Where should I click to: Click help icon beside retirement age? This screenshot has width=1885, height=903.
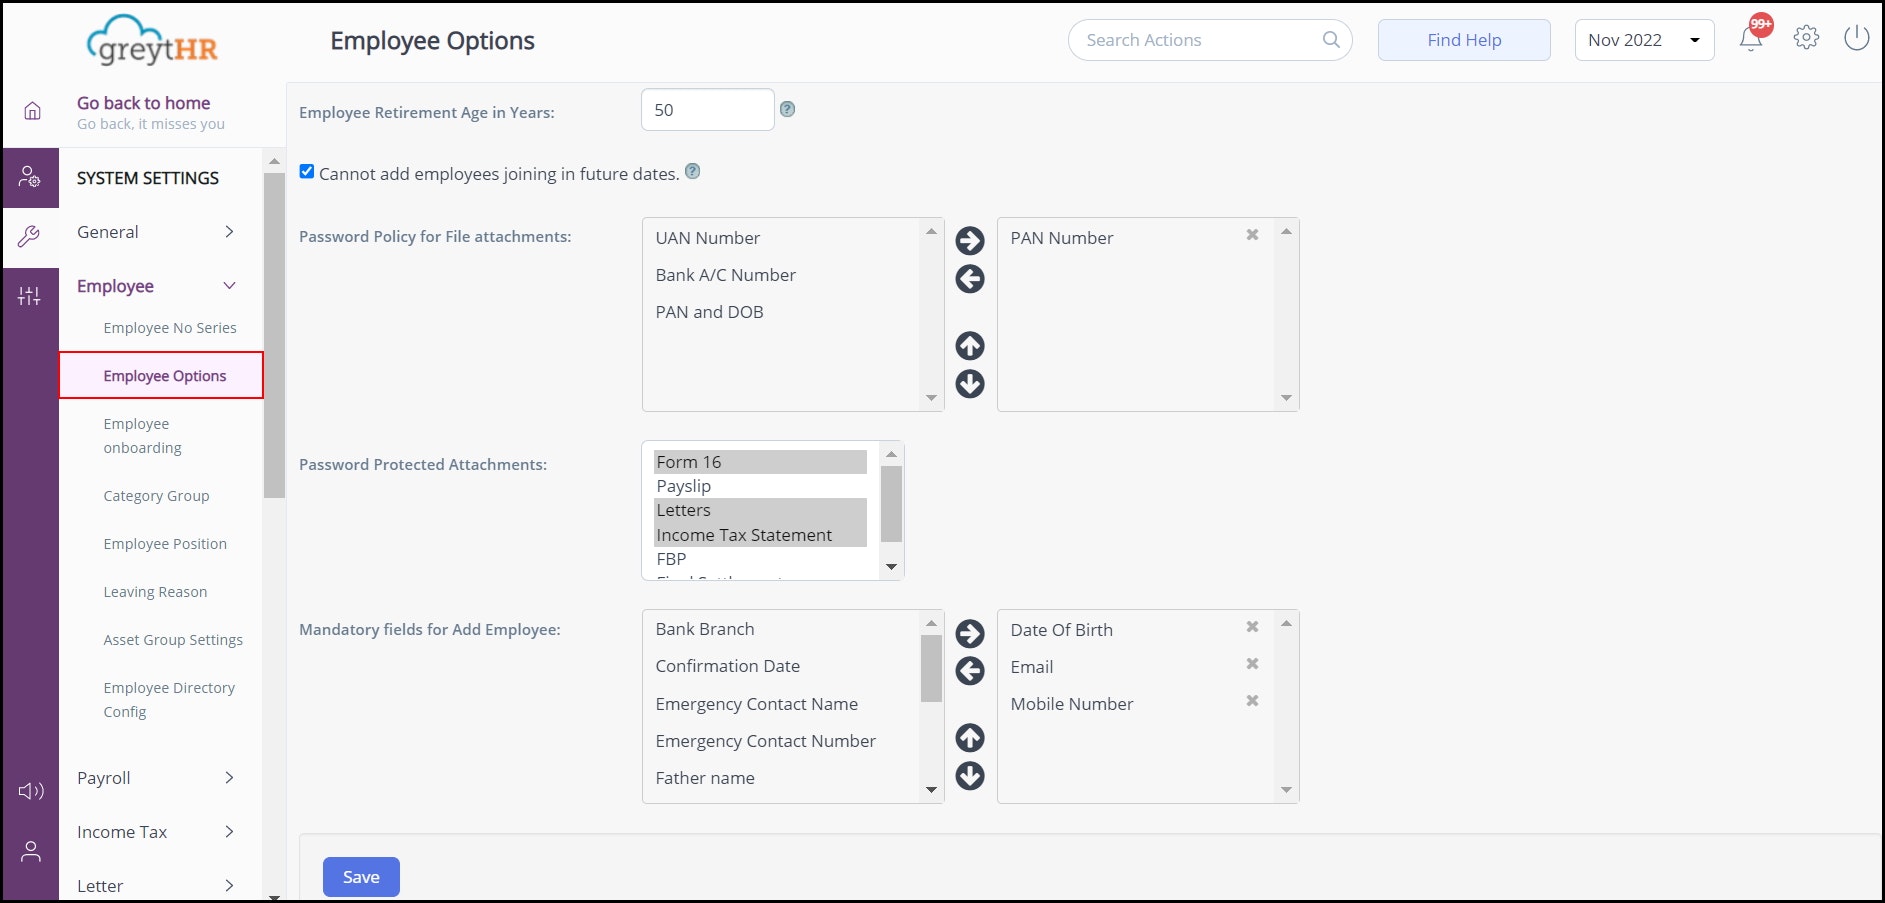pyautogui.click(x=788, y=109)
